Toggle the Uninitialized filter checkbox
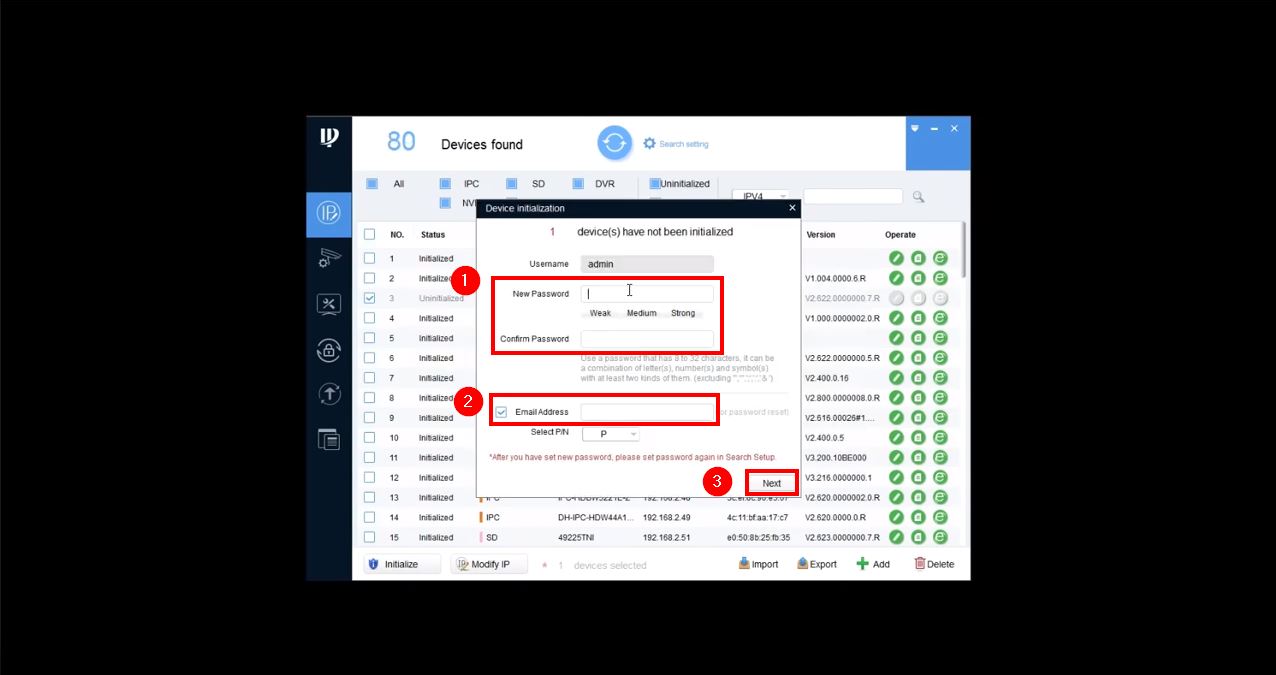Screen dimensions: 1276x675 (655, 184)
